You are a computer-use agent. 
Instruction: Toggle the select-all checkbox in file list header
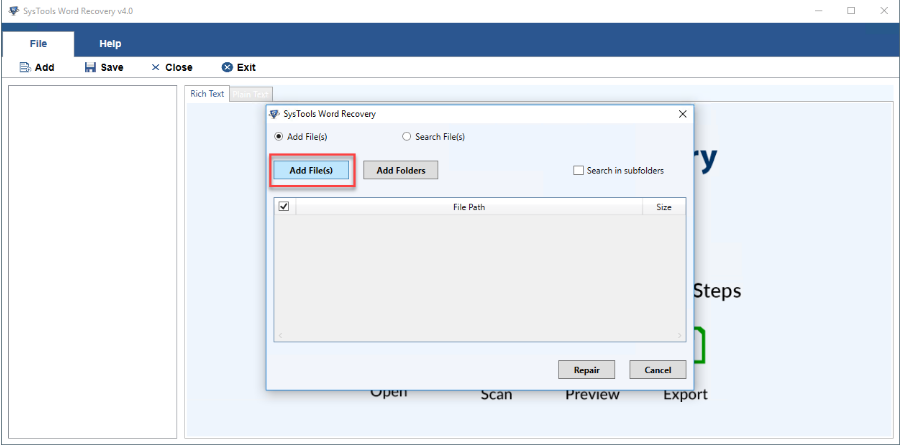click(x=284, y=206)
